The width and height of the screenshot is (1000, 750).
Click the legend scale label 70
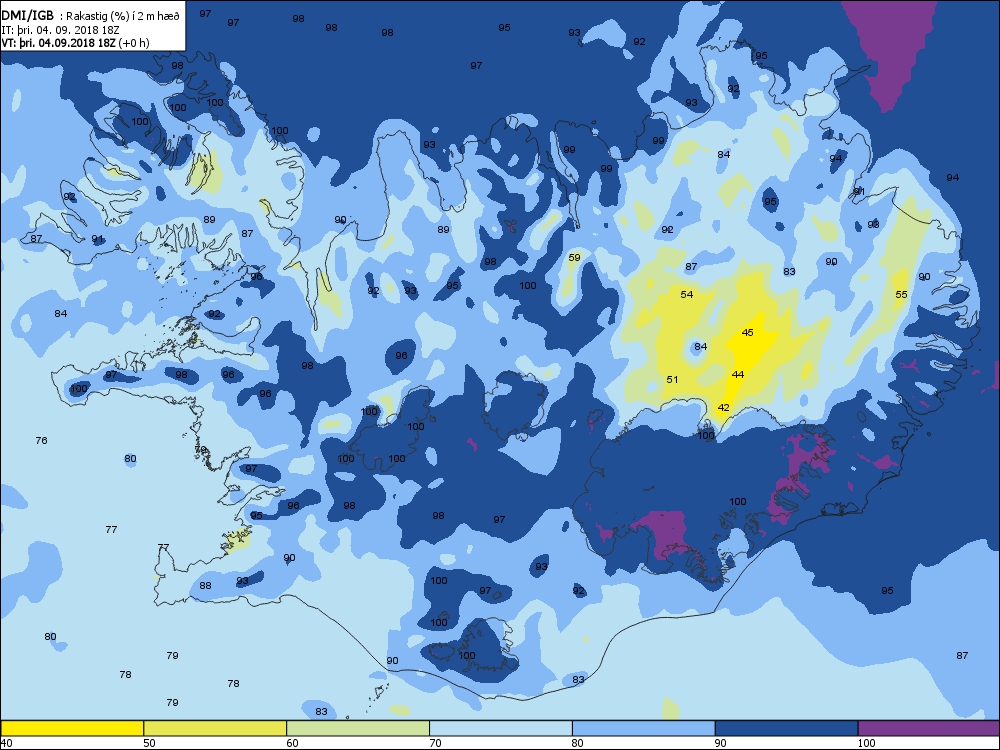point(436,743)
